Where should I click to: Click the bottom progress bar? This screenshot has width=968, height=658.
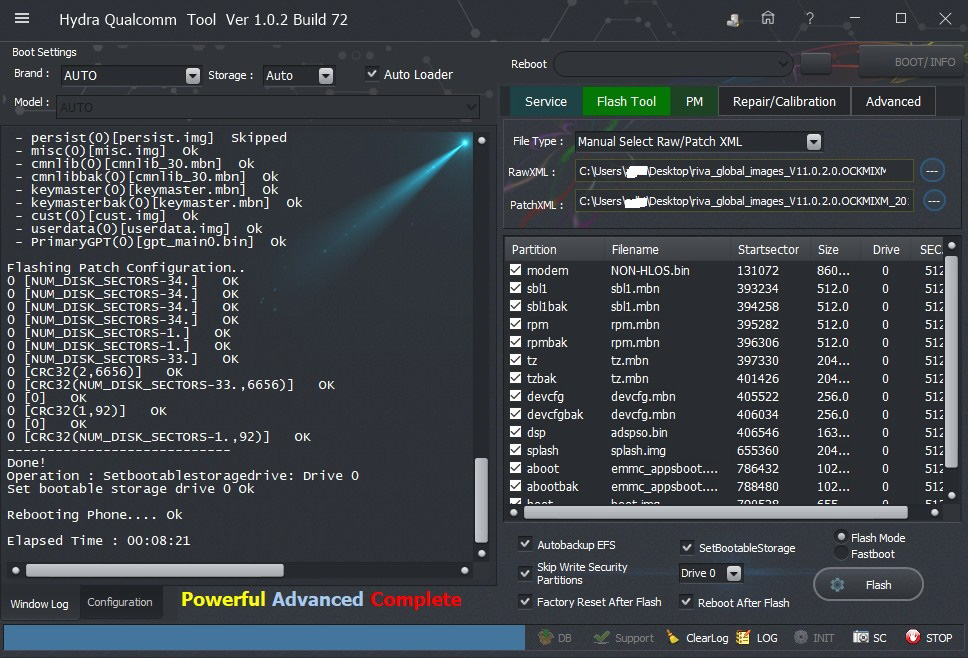264,637
